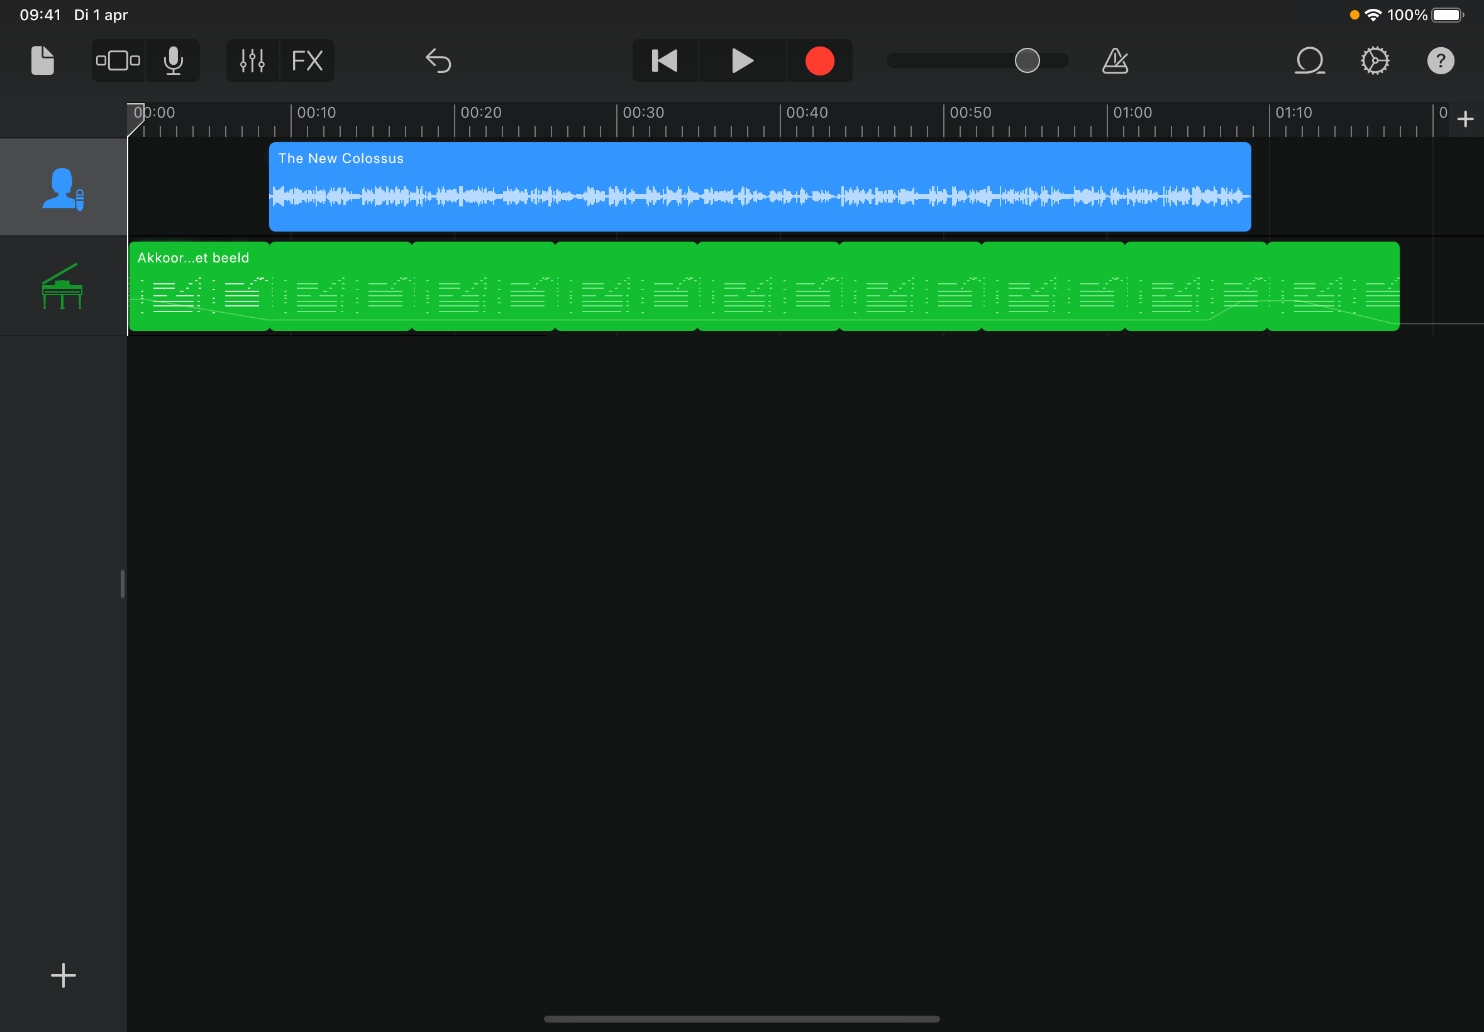The width and height of the screenshot is (1484, 1032).
Task: Open song sections plus button on ruler
Action: (1465, 119)
